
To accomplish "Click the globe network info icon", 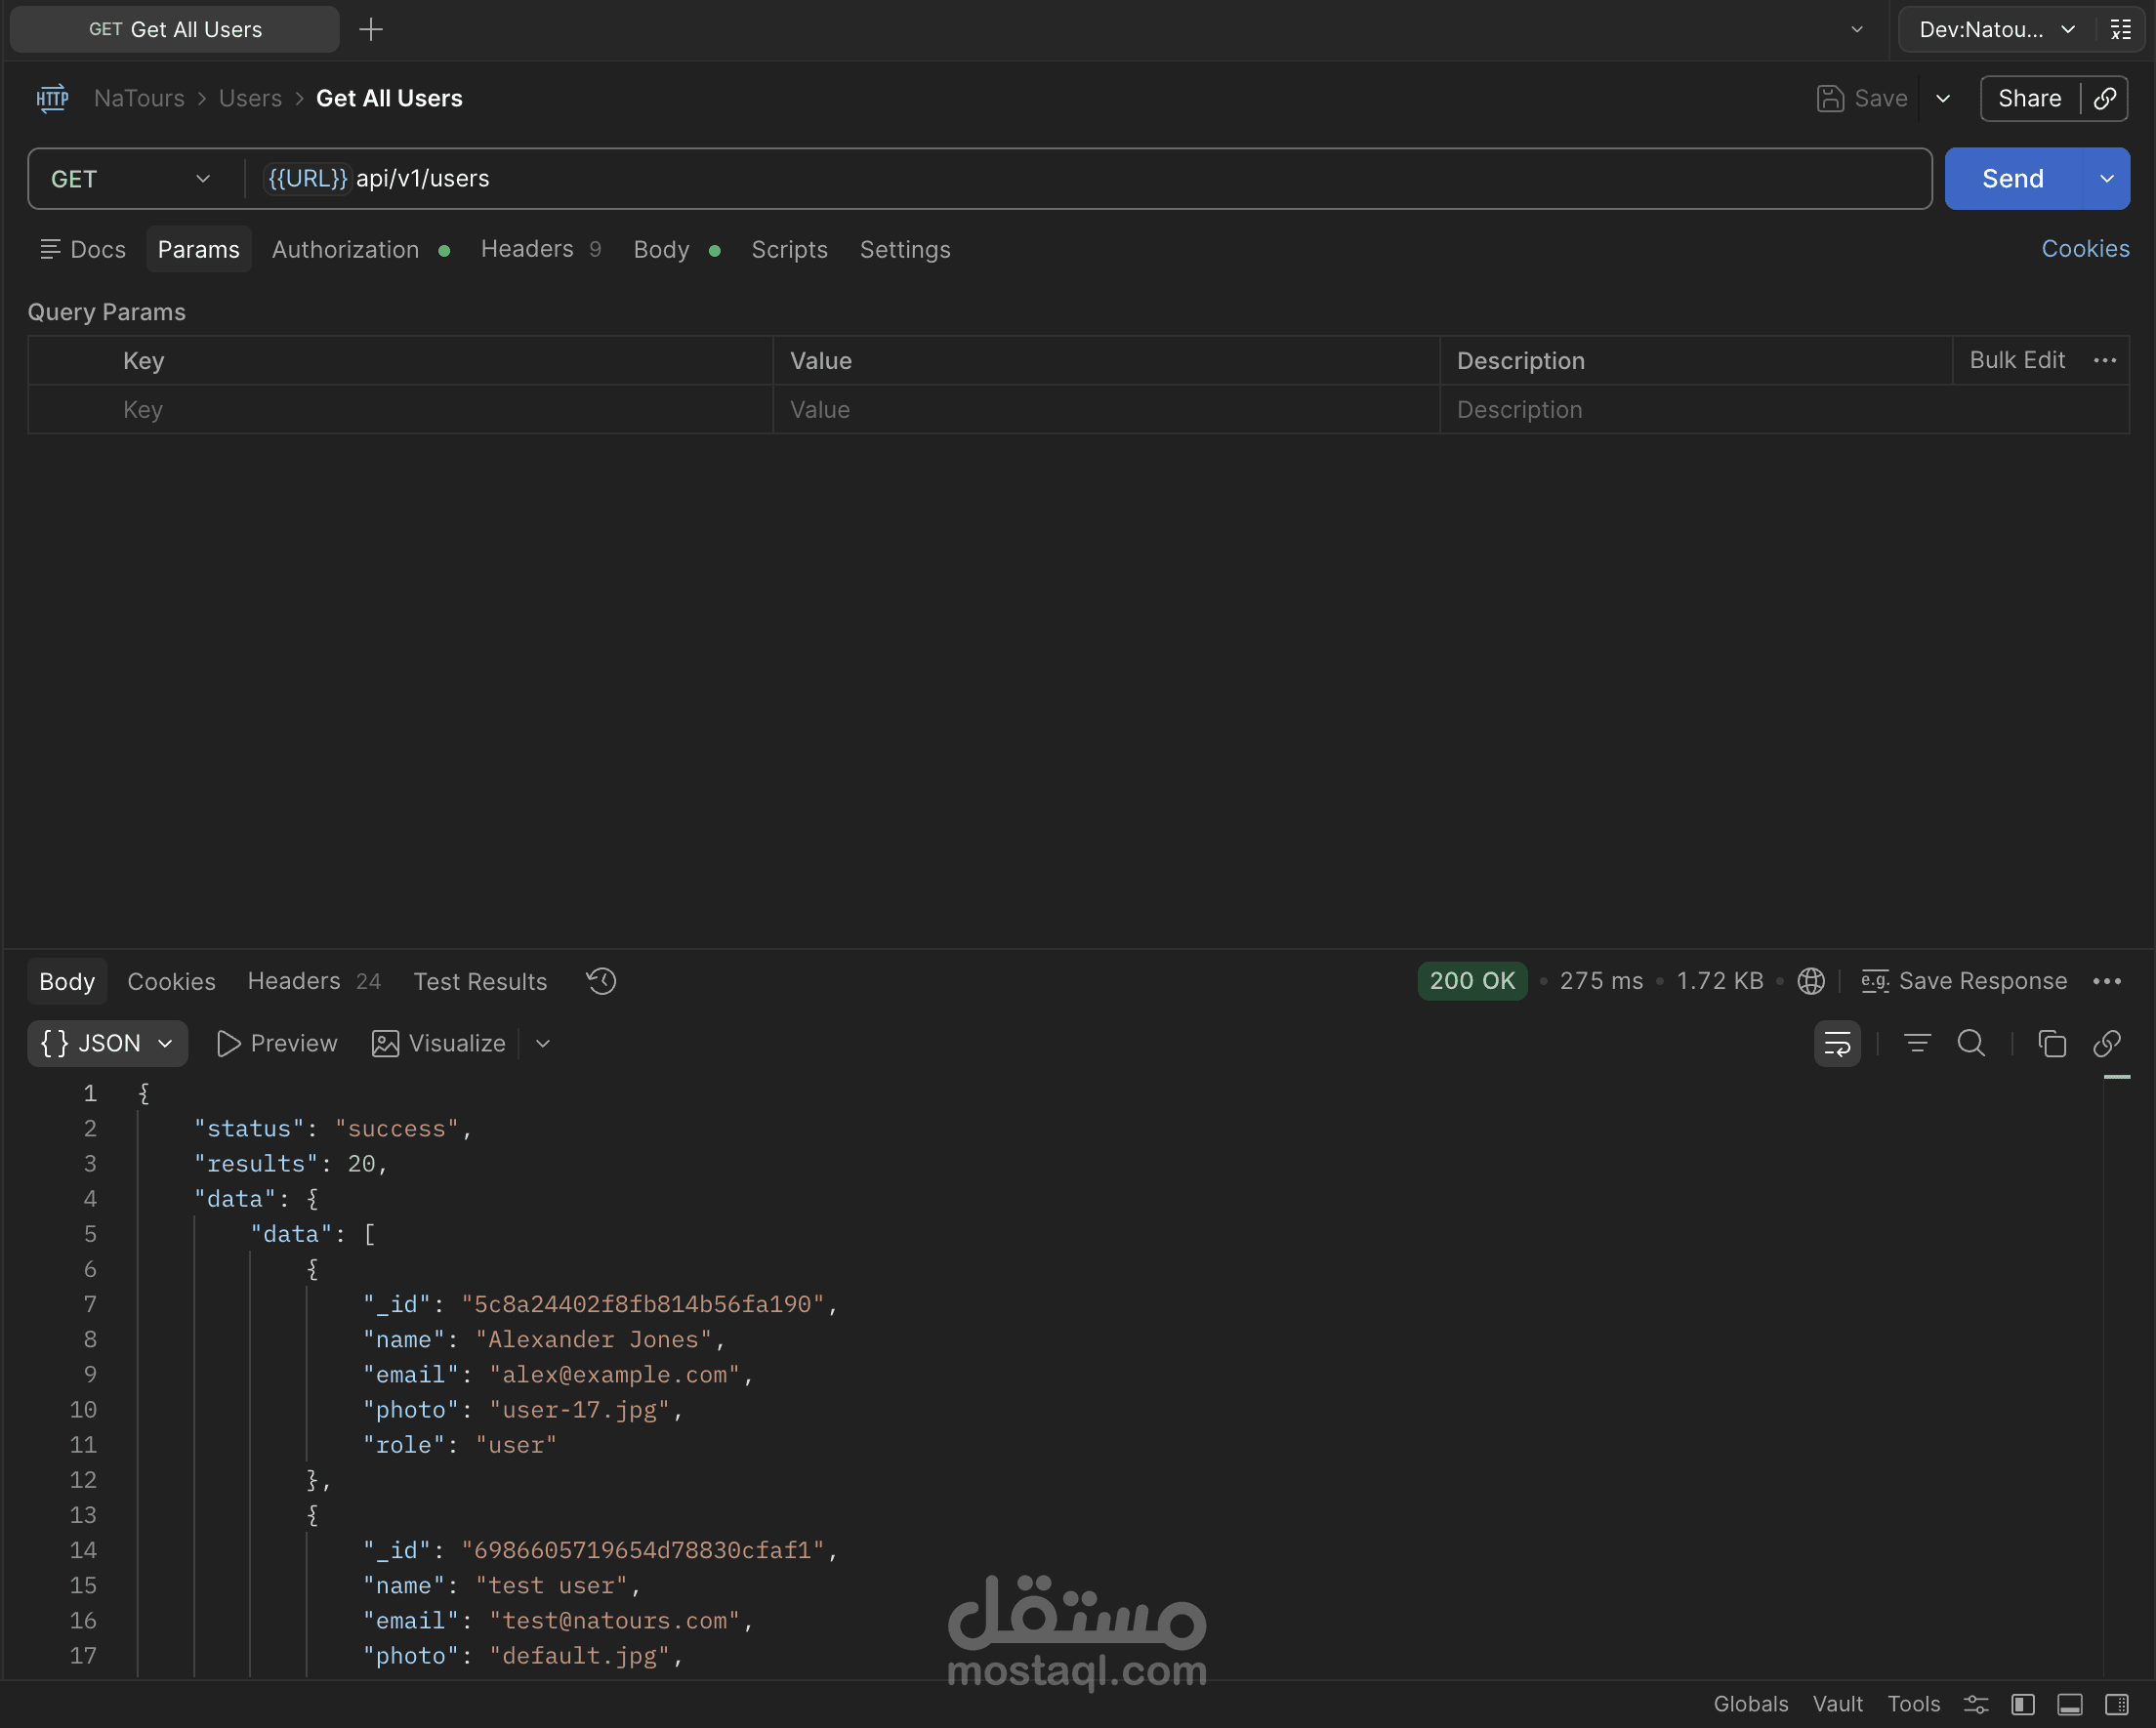I will click(1810, 981).
